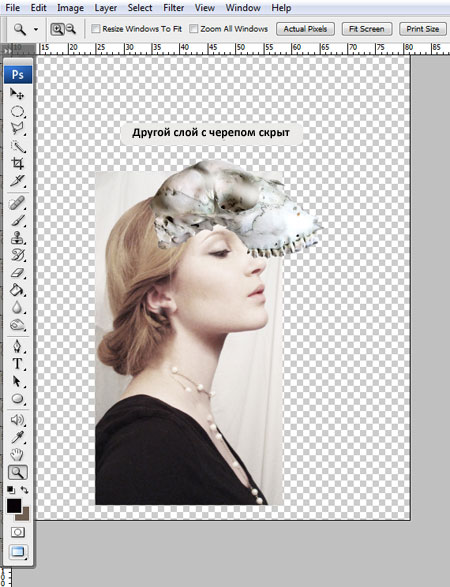Open the Edit menu
The height and width of the screenshot is (587, 450).
[x=38, y=7]
